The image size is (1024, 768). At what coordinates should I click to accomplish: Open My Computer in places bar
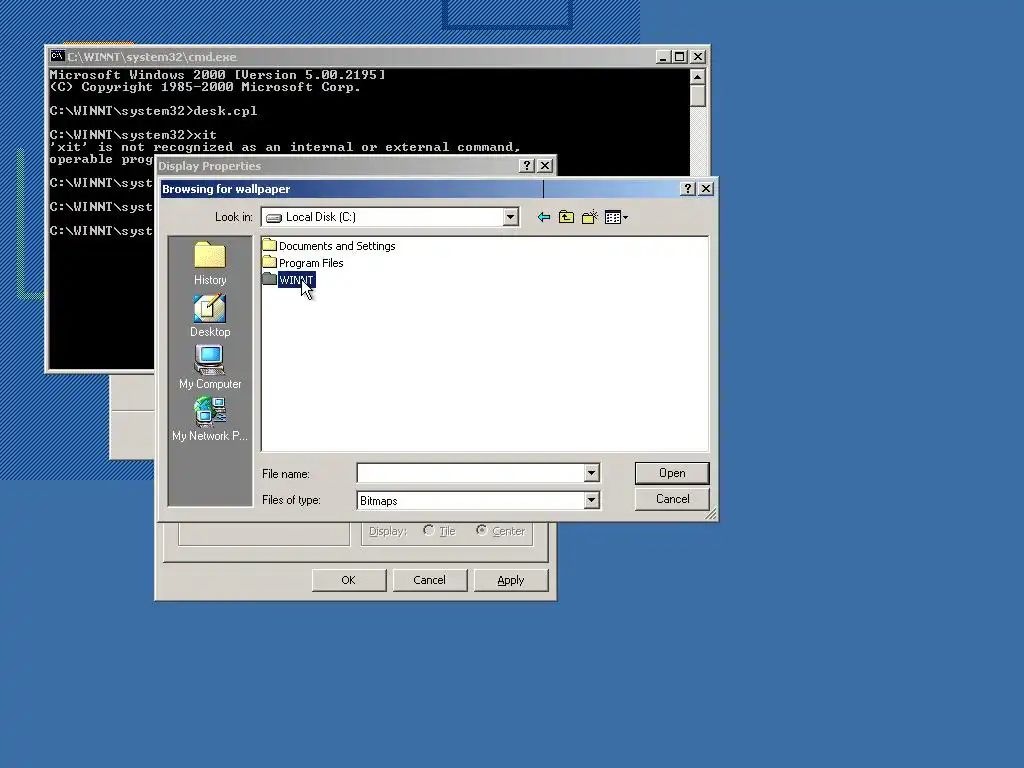(x=210, y=368)
